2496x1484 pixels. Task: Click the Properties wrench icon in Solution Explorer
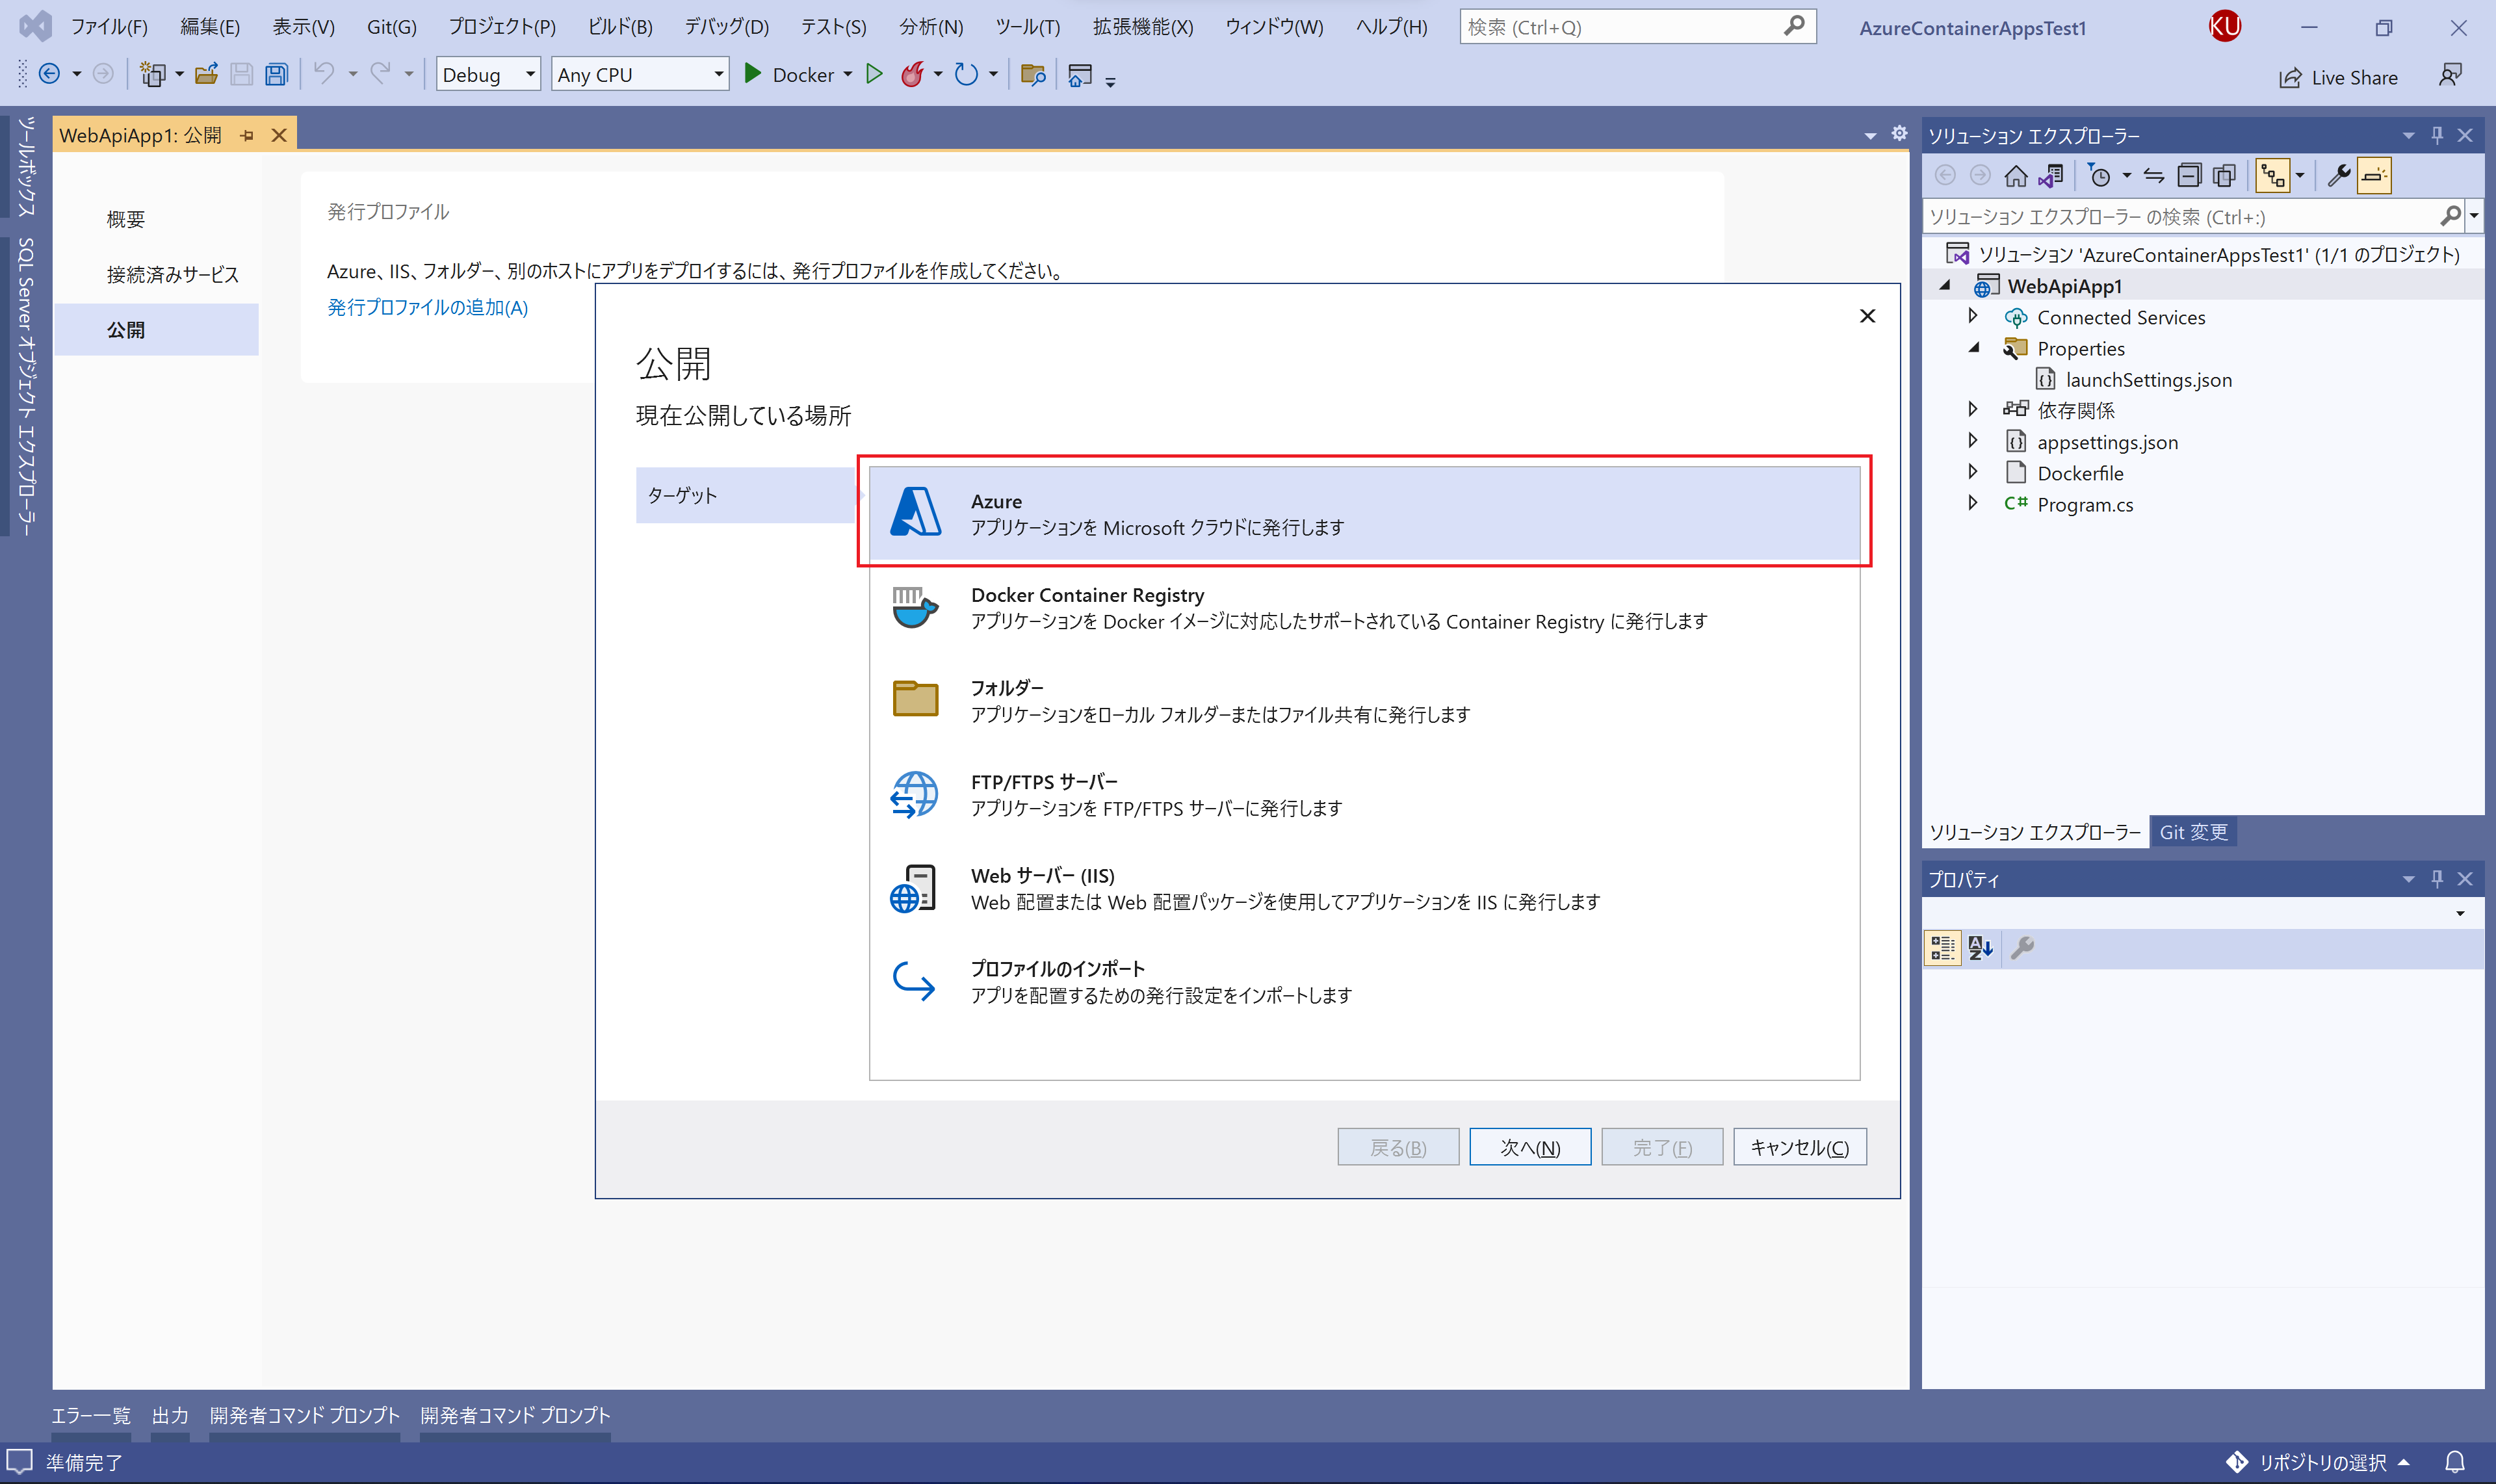2339,176
